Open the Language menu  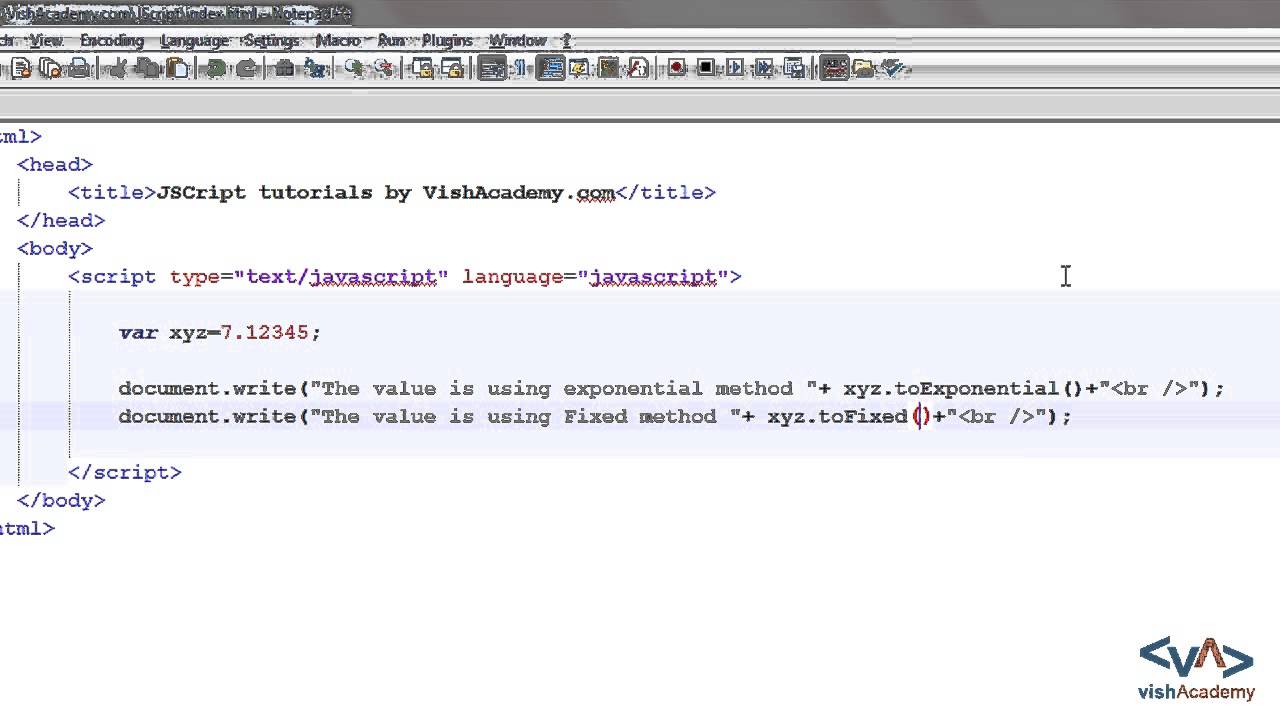tap(194, 40)
